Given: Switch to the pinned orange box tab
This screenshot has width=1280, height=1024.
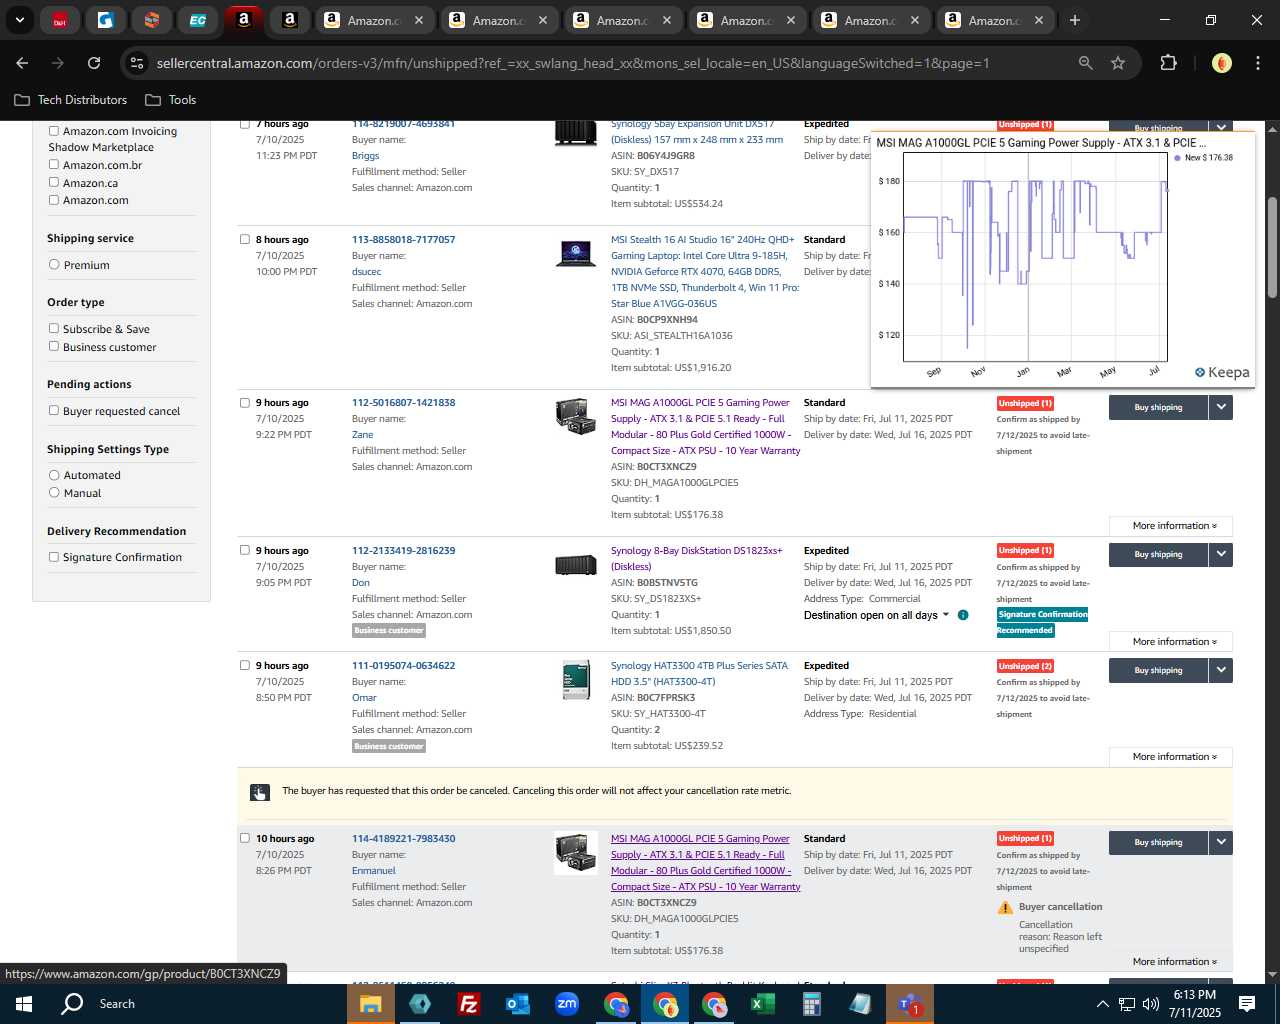Looking at the screenshot, I should [152, 20].
